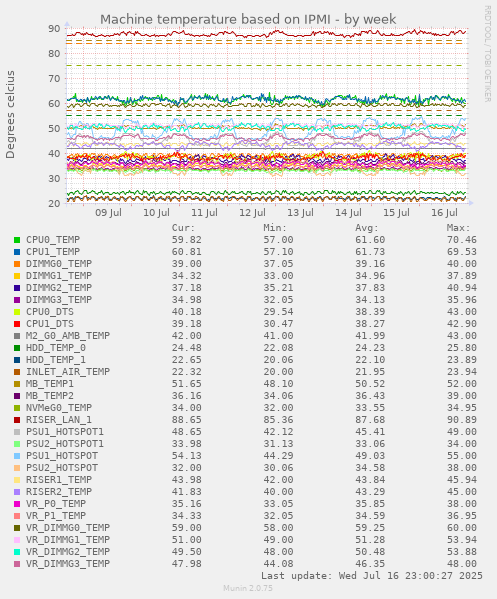497x599 pixels.
Task: Click the 'Last update' timestamp text
Action: pos(372,576)
